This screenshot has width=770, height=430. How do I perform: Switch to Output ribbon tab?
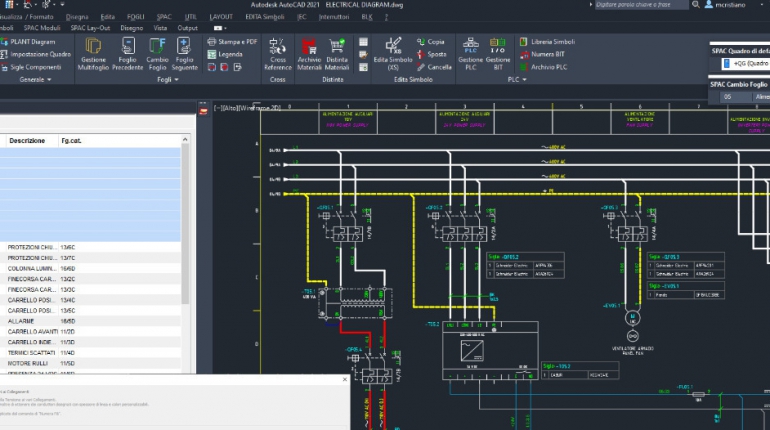coord(188,28)
